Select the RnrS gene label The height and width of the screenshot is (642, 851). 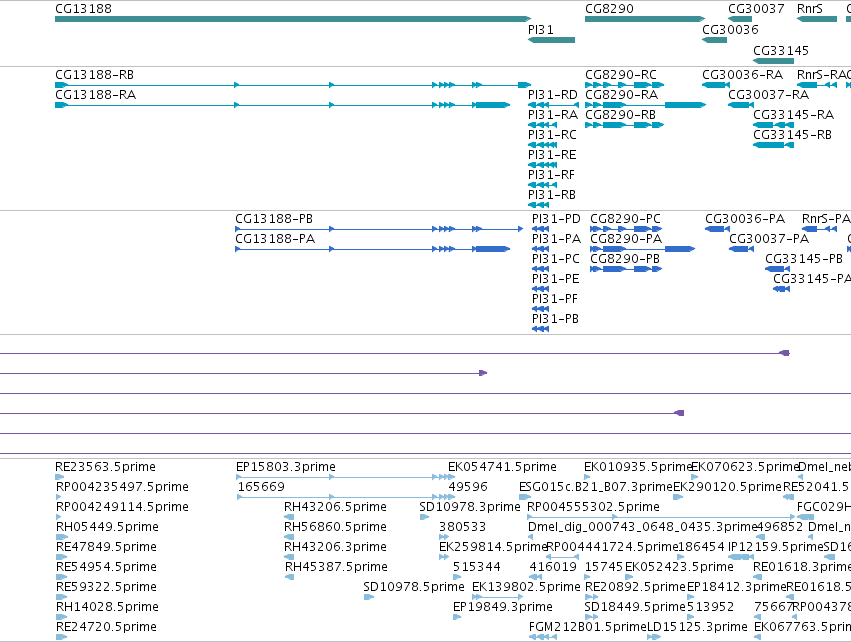[810, 9]
